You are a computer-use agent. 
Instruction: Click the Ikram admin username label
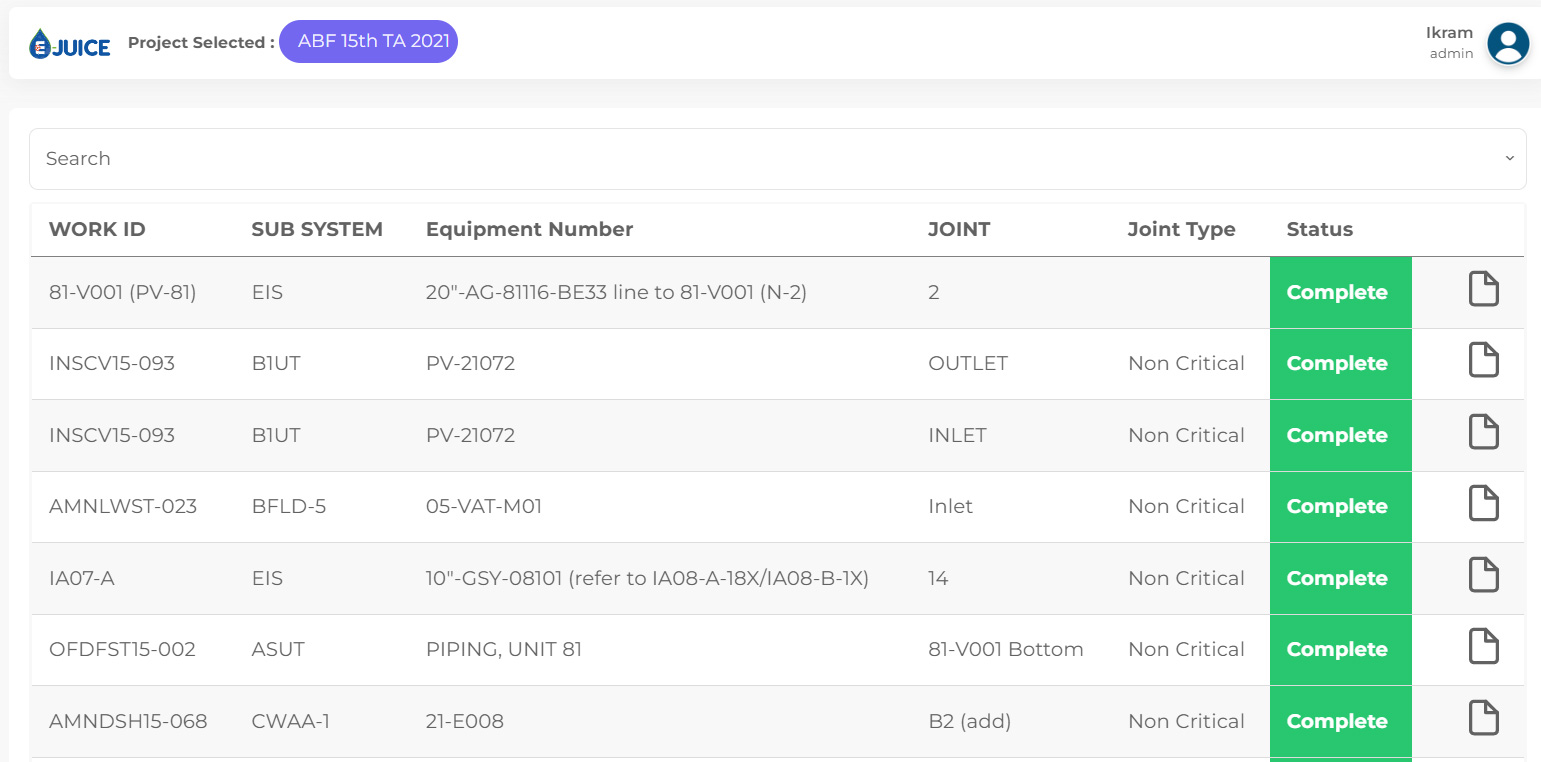1449,33
